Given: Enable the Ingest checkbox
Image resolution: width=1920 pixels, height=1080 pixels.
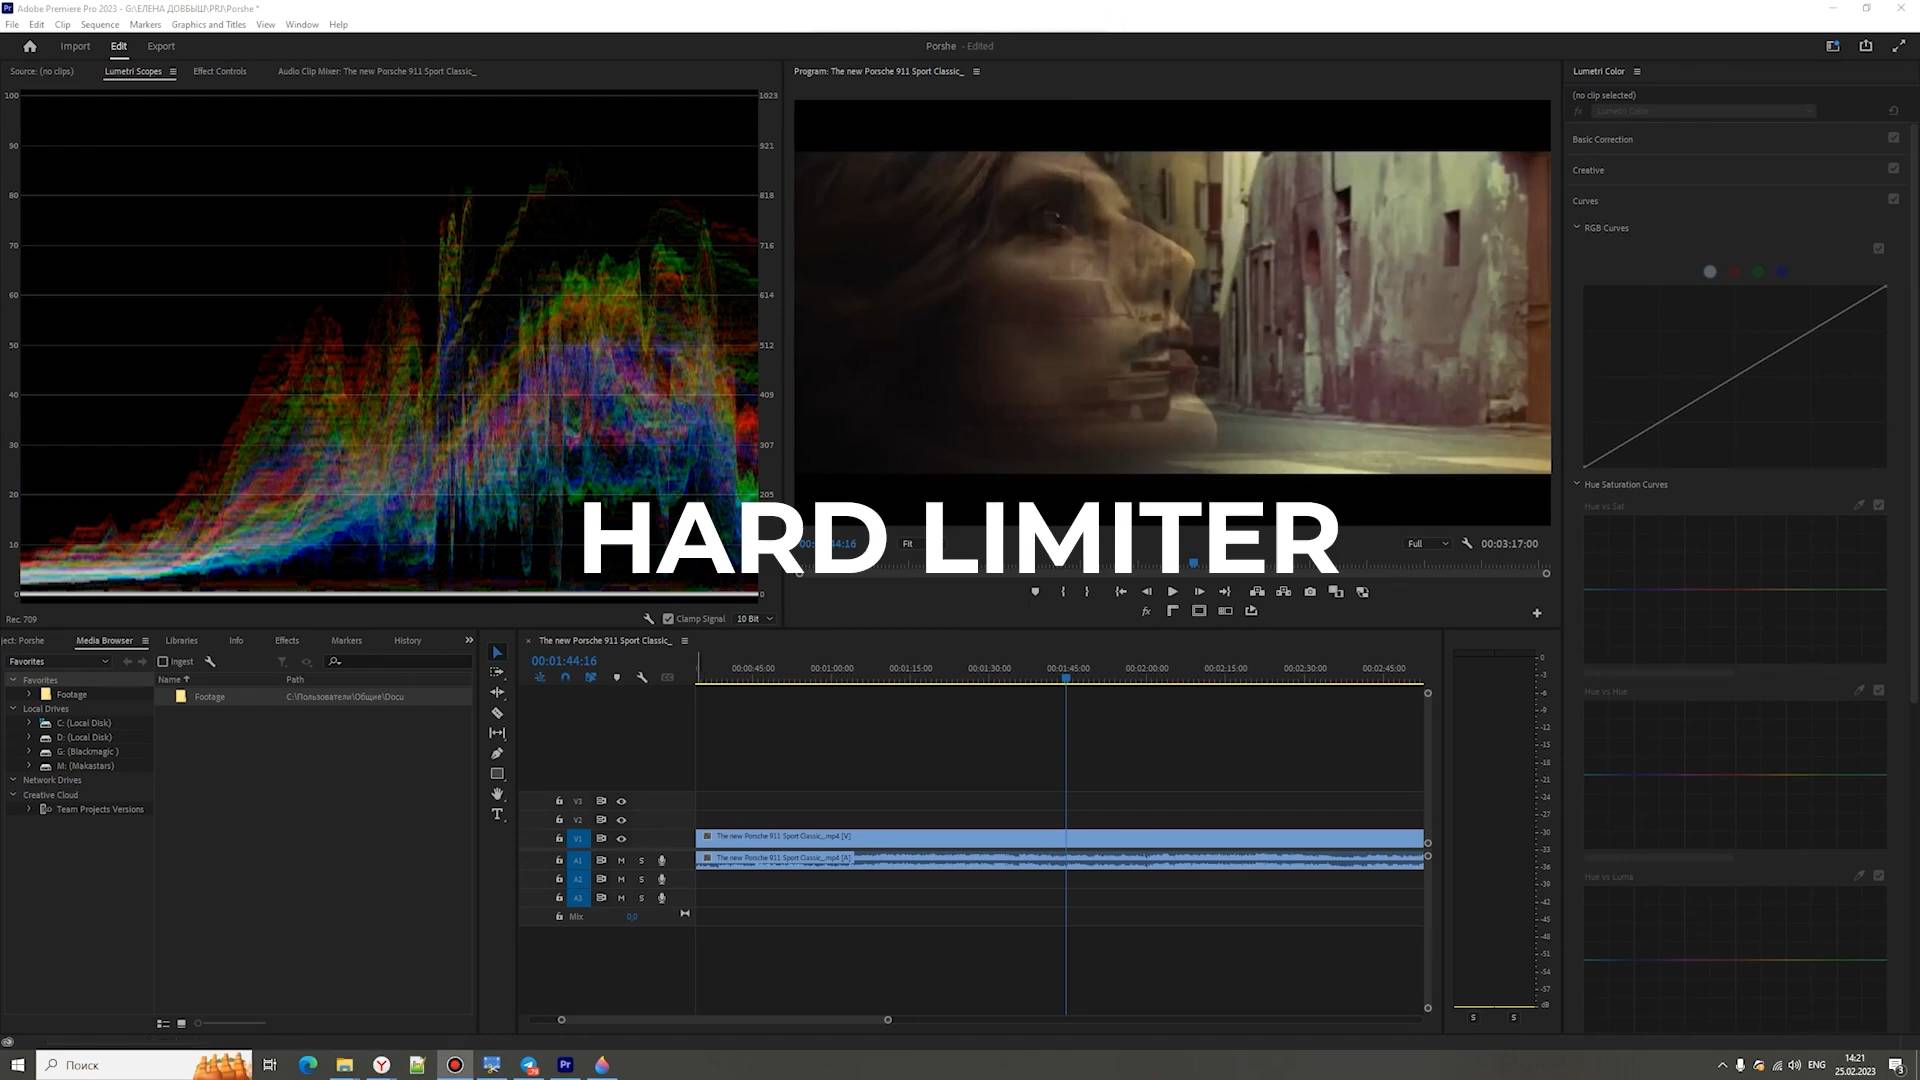Looking at the screenshot, I should click(163, 662).
